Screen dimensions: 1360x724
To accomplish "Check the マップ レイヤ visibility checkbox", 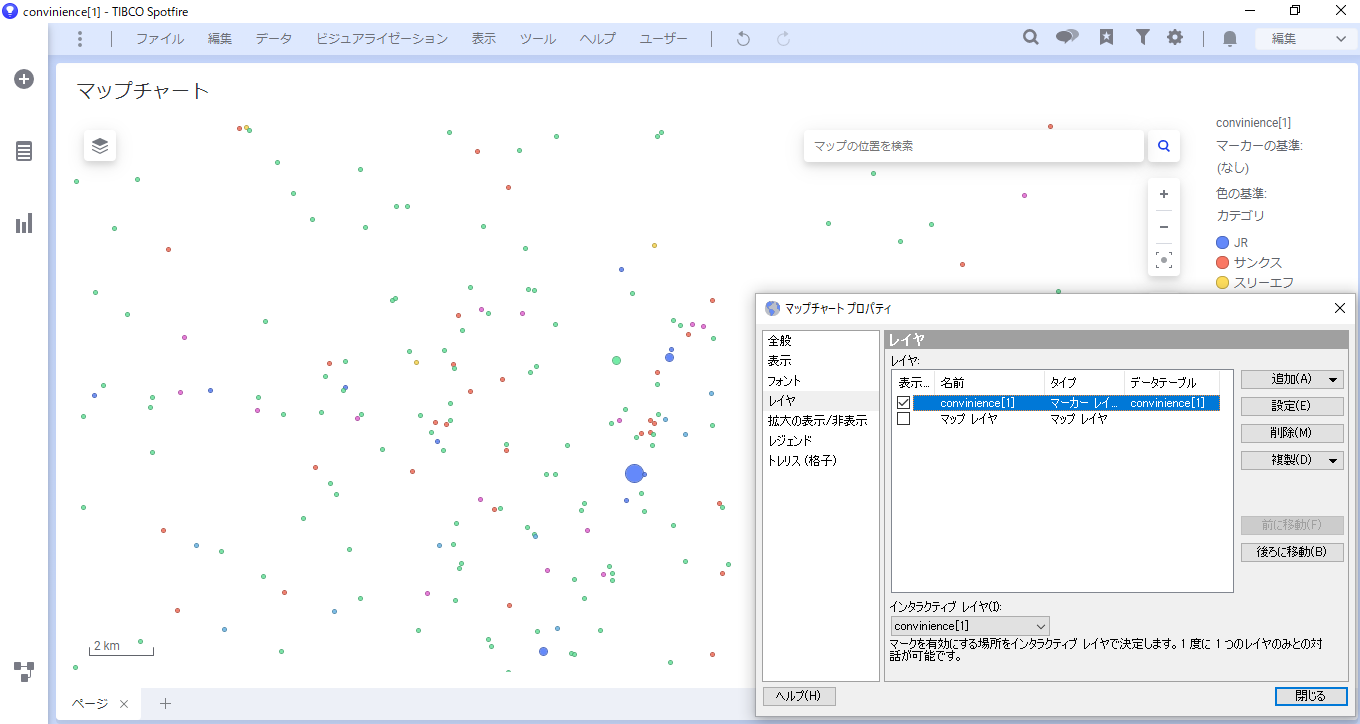I will pyautogui.click(x=904, y=419).
